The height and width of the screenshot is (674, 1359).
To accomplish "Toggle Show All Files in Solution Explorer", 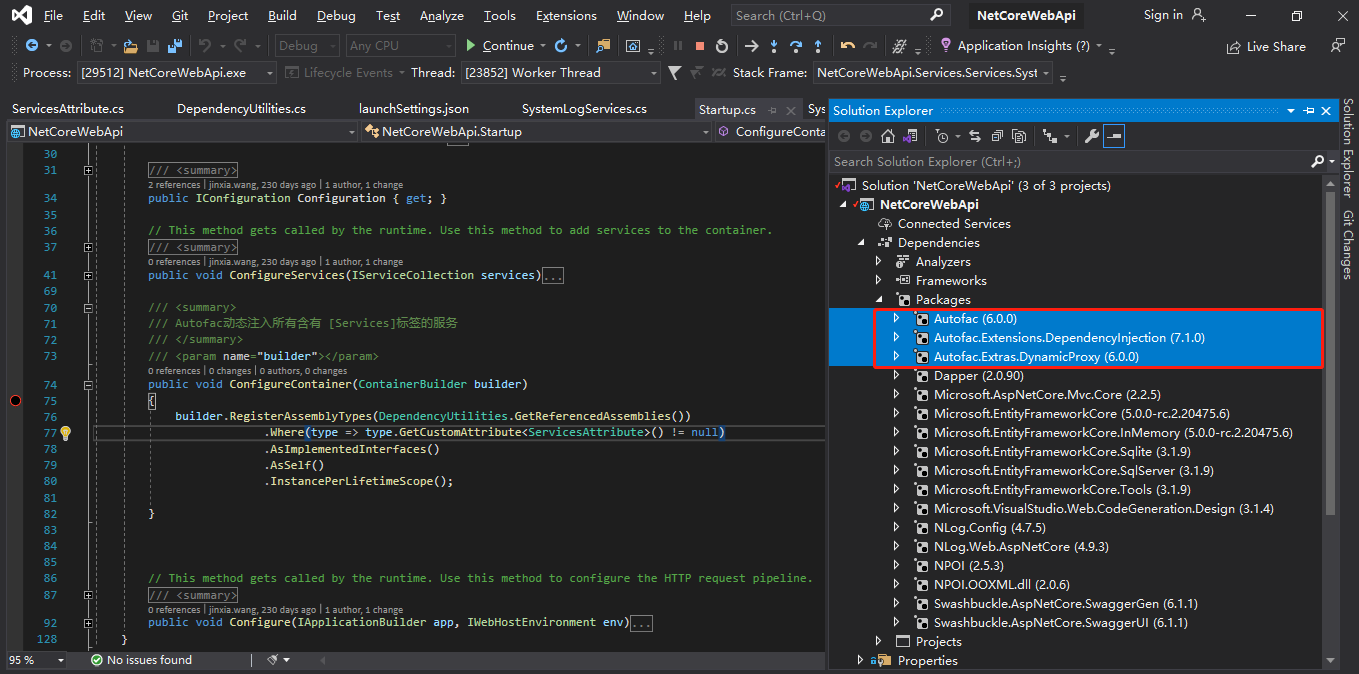I will click(x=1019, y=136).
